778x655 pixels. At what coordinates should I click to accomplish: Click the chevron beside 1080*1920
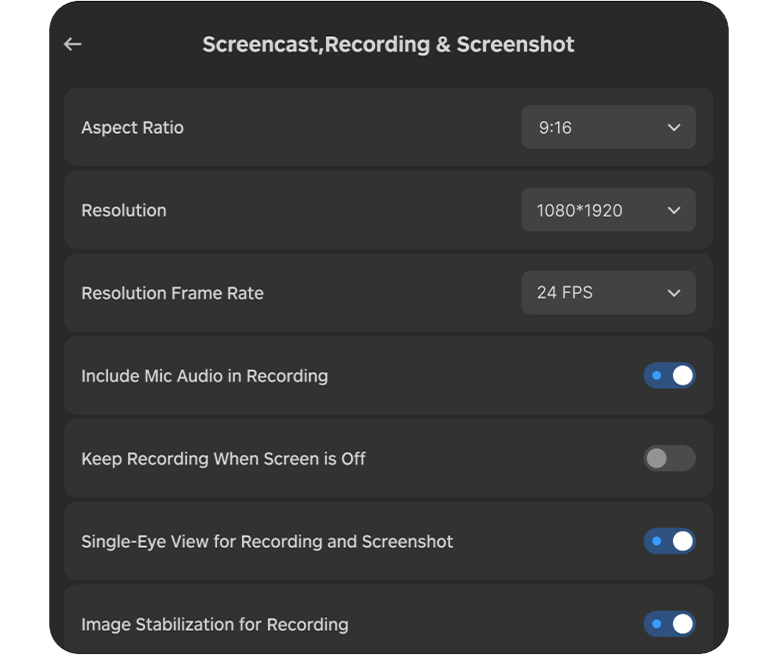pyautogui.click(x=674, y=211)
